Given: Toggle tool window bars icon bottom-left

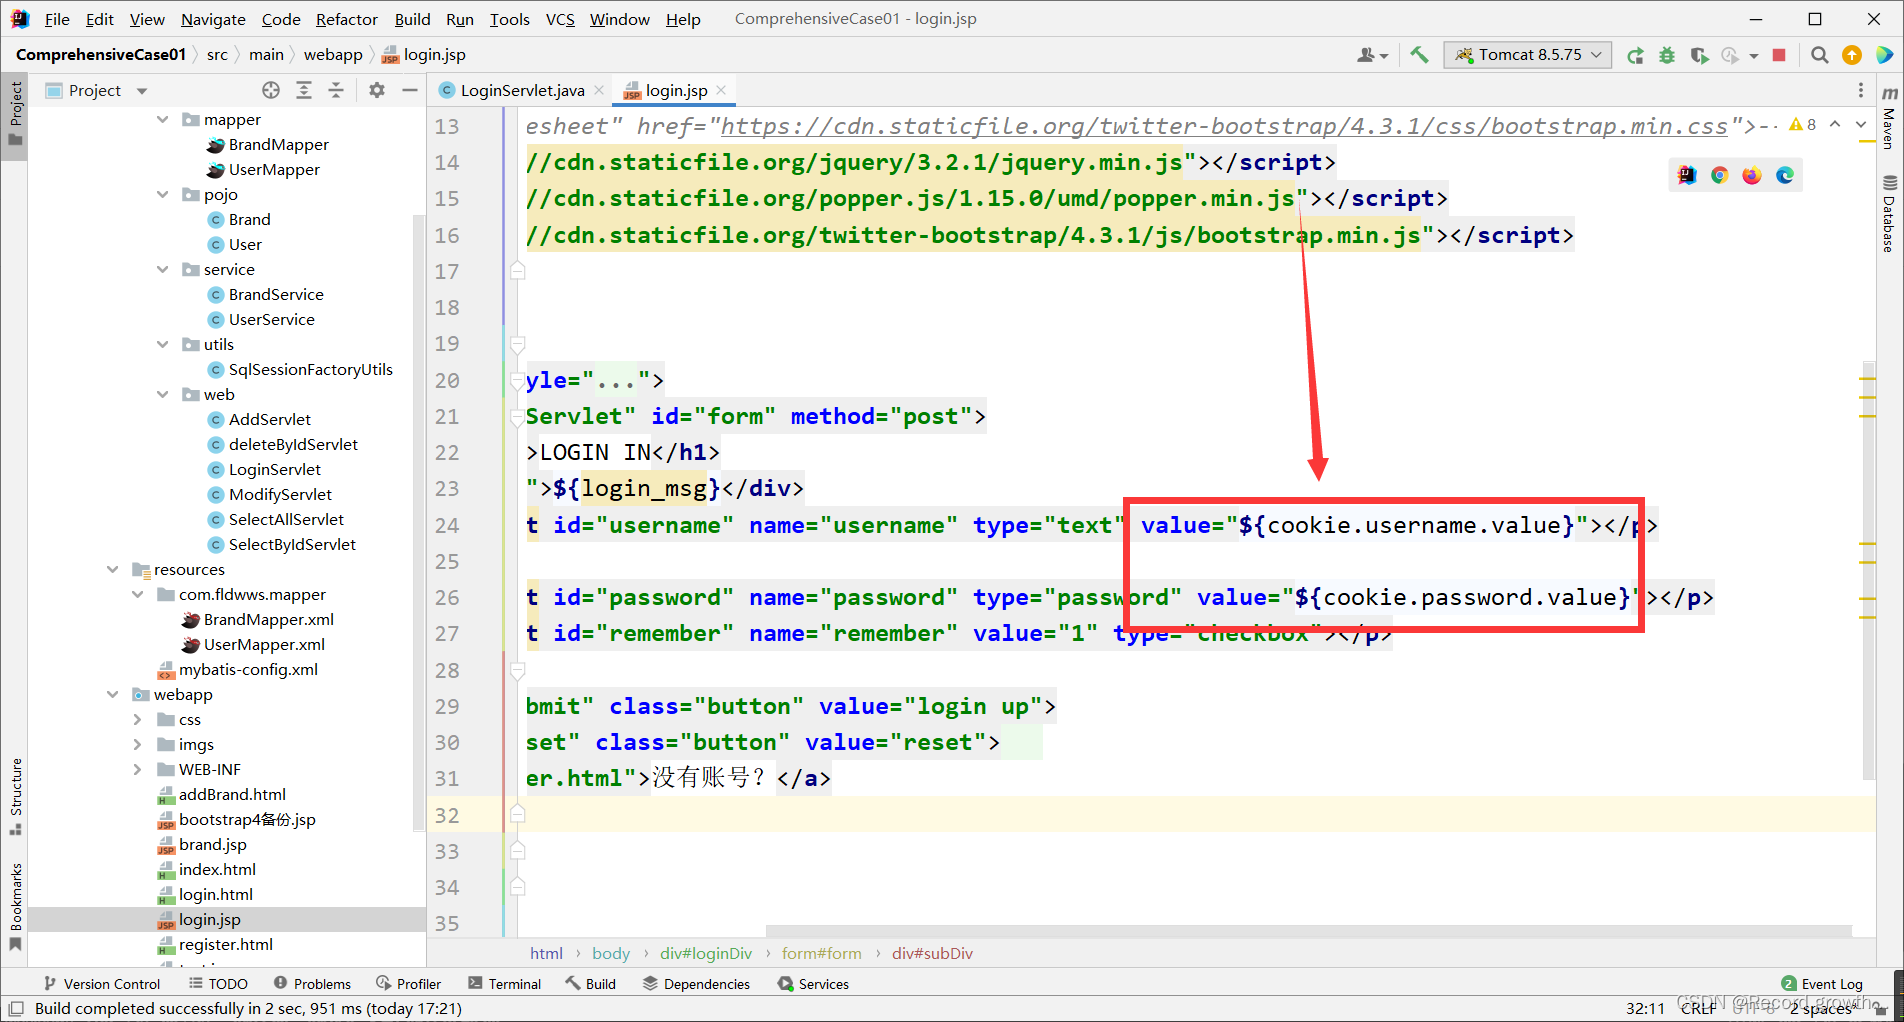Looking at the screenshot, I should tap(16, 1008).
